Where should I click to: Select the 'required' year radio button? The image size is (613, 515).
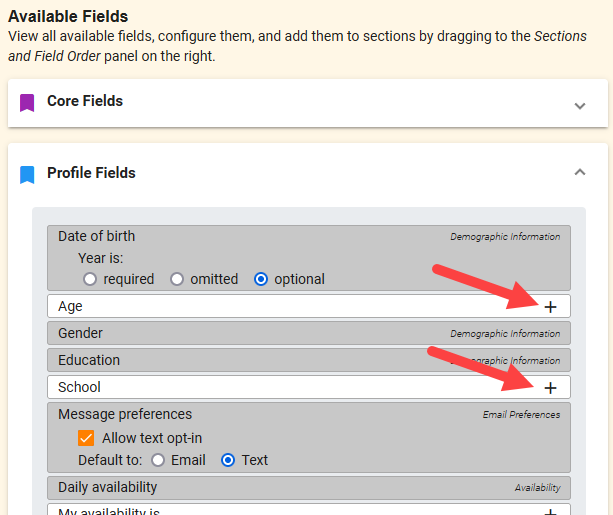(90, 279)
